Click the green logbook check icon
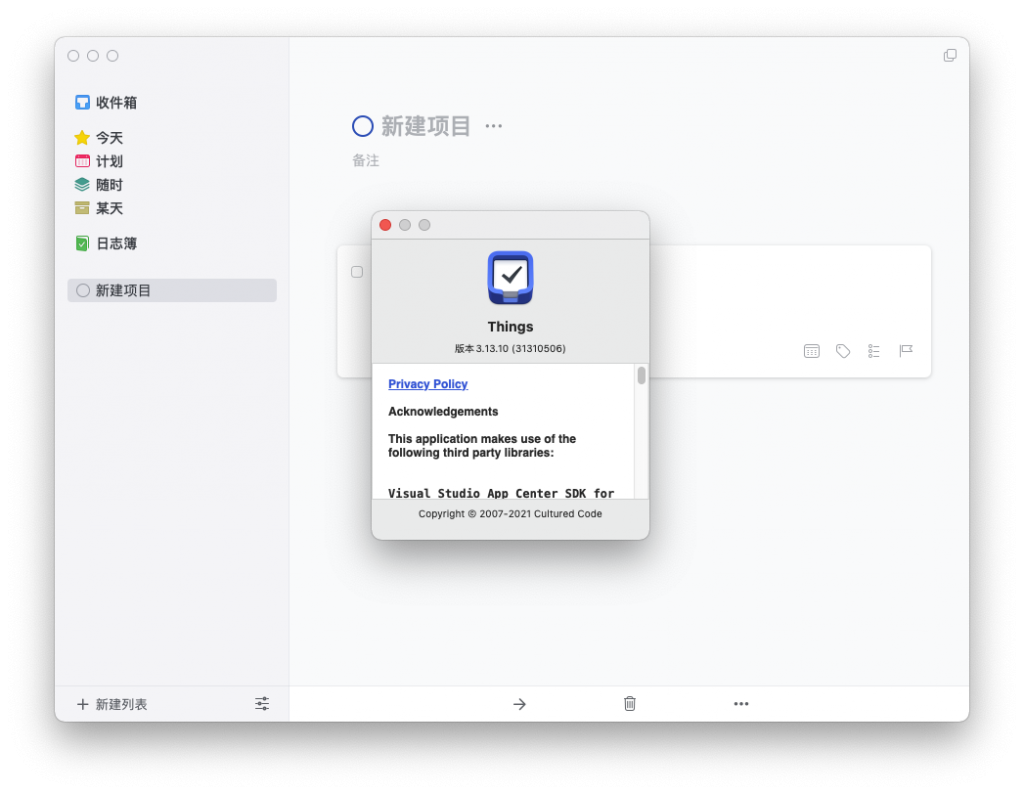The image size is (1024, 794). tap(82, 244)
